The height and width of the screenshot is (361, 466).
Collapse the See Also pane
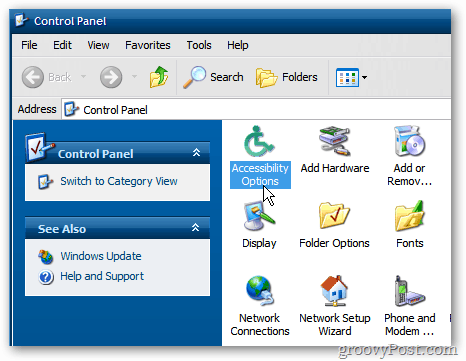196,228
